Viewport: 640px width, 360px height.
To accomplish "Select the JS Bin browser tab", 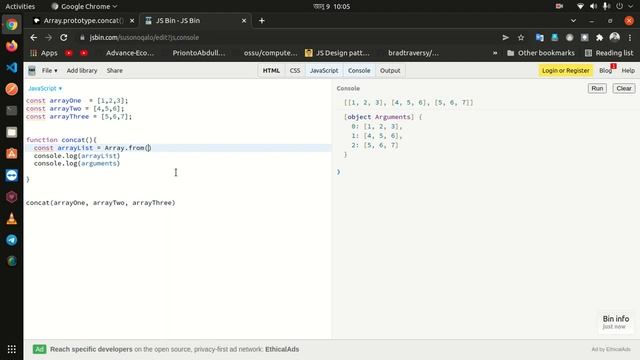I will coord(195,20).
